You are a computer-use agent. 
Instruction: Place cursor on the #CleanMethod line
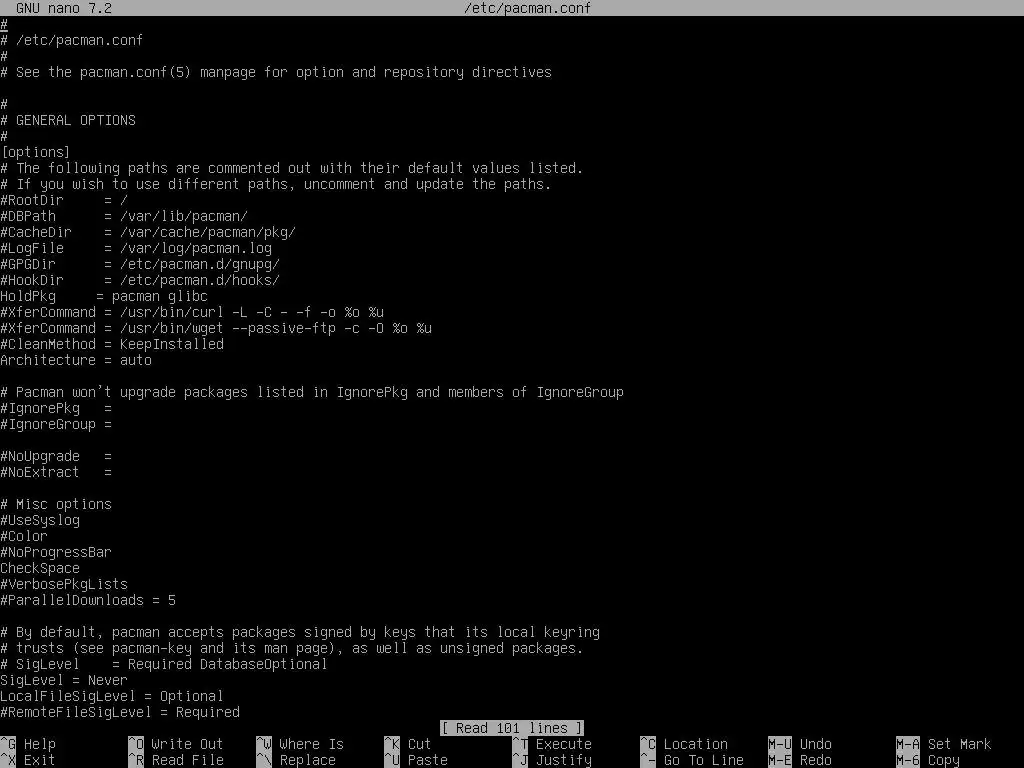[x=112, y=344]
